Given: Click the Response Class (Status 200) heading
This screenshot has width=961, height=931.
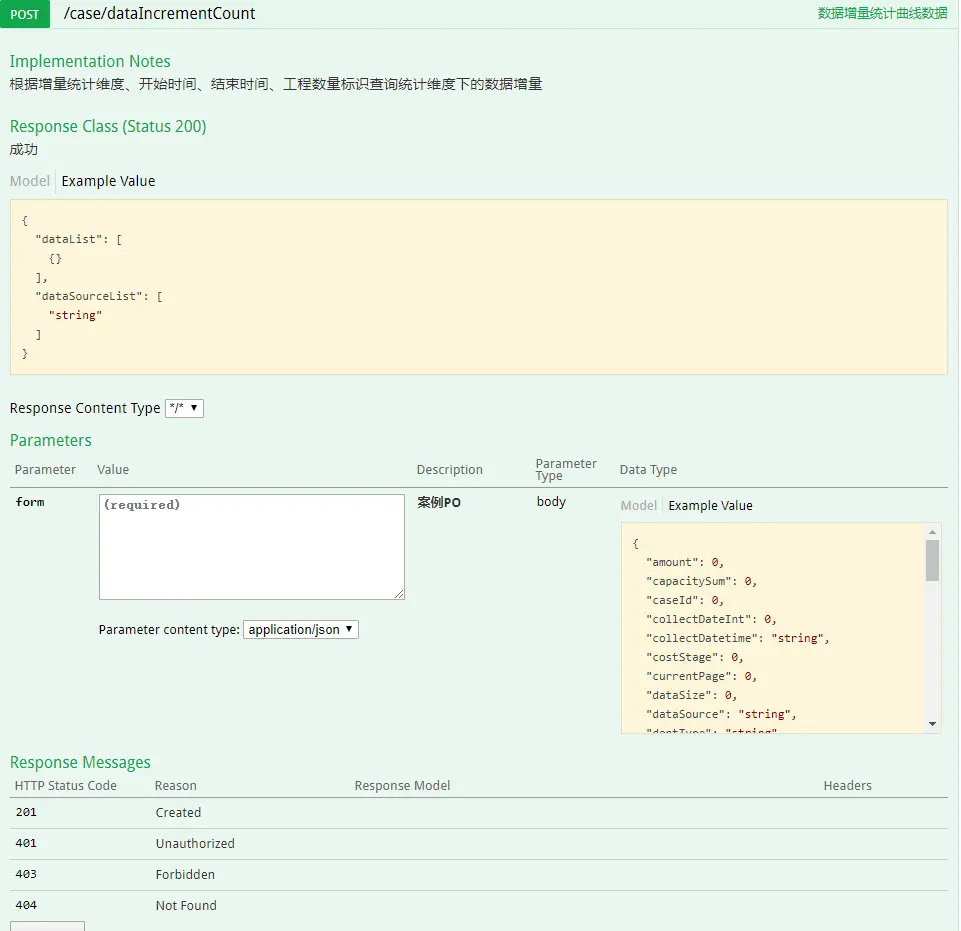Looking at the screenshot, I should (x=108, y=126).
